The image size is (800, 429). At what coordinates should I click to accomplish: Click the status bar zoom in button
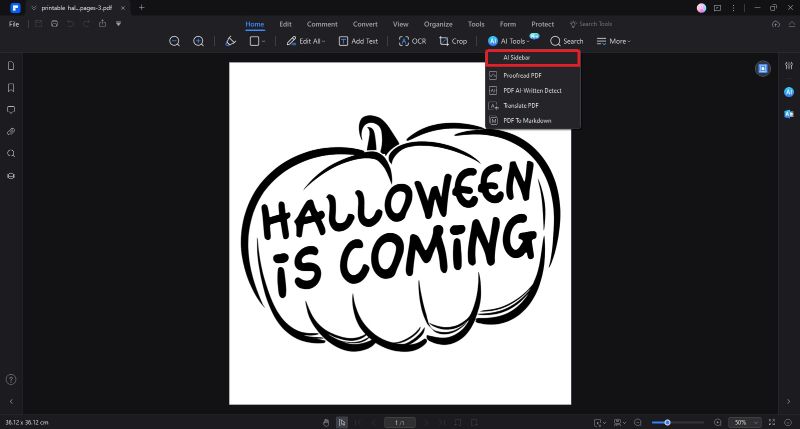717,422
